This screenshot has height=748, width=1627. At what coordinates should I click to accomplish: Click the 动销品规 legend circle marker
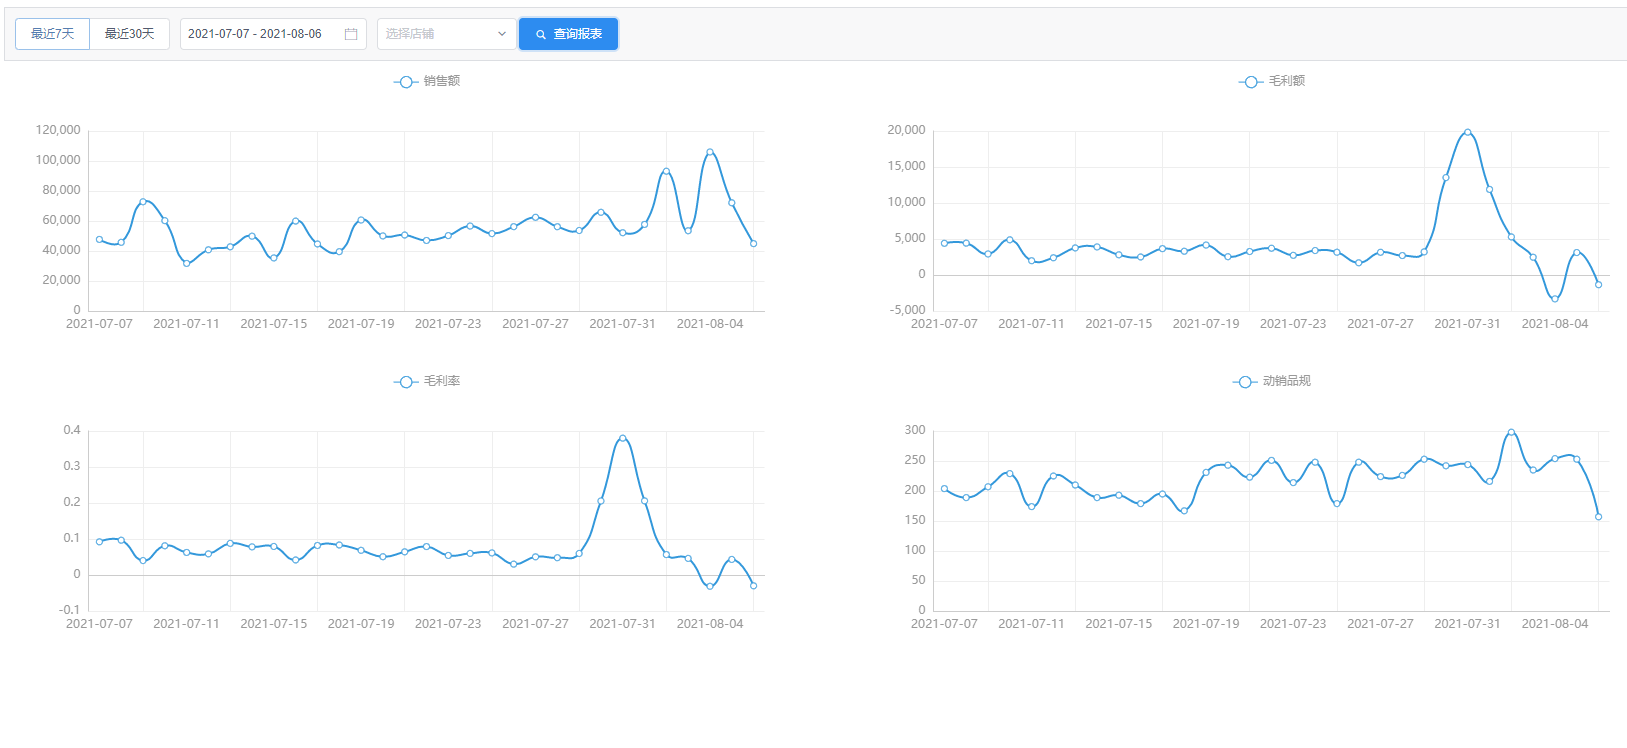tap(1245, 382)
